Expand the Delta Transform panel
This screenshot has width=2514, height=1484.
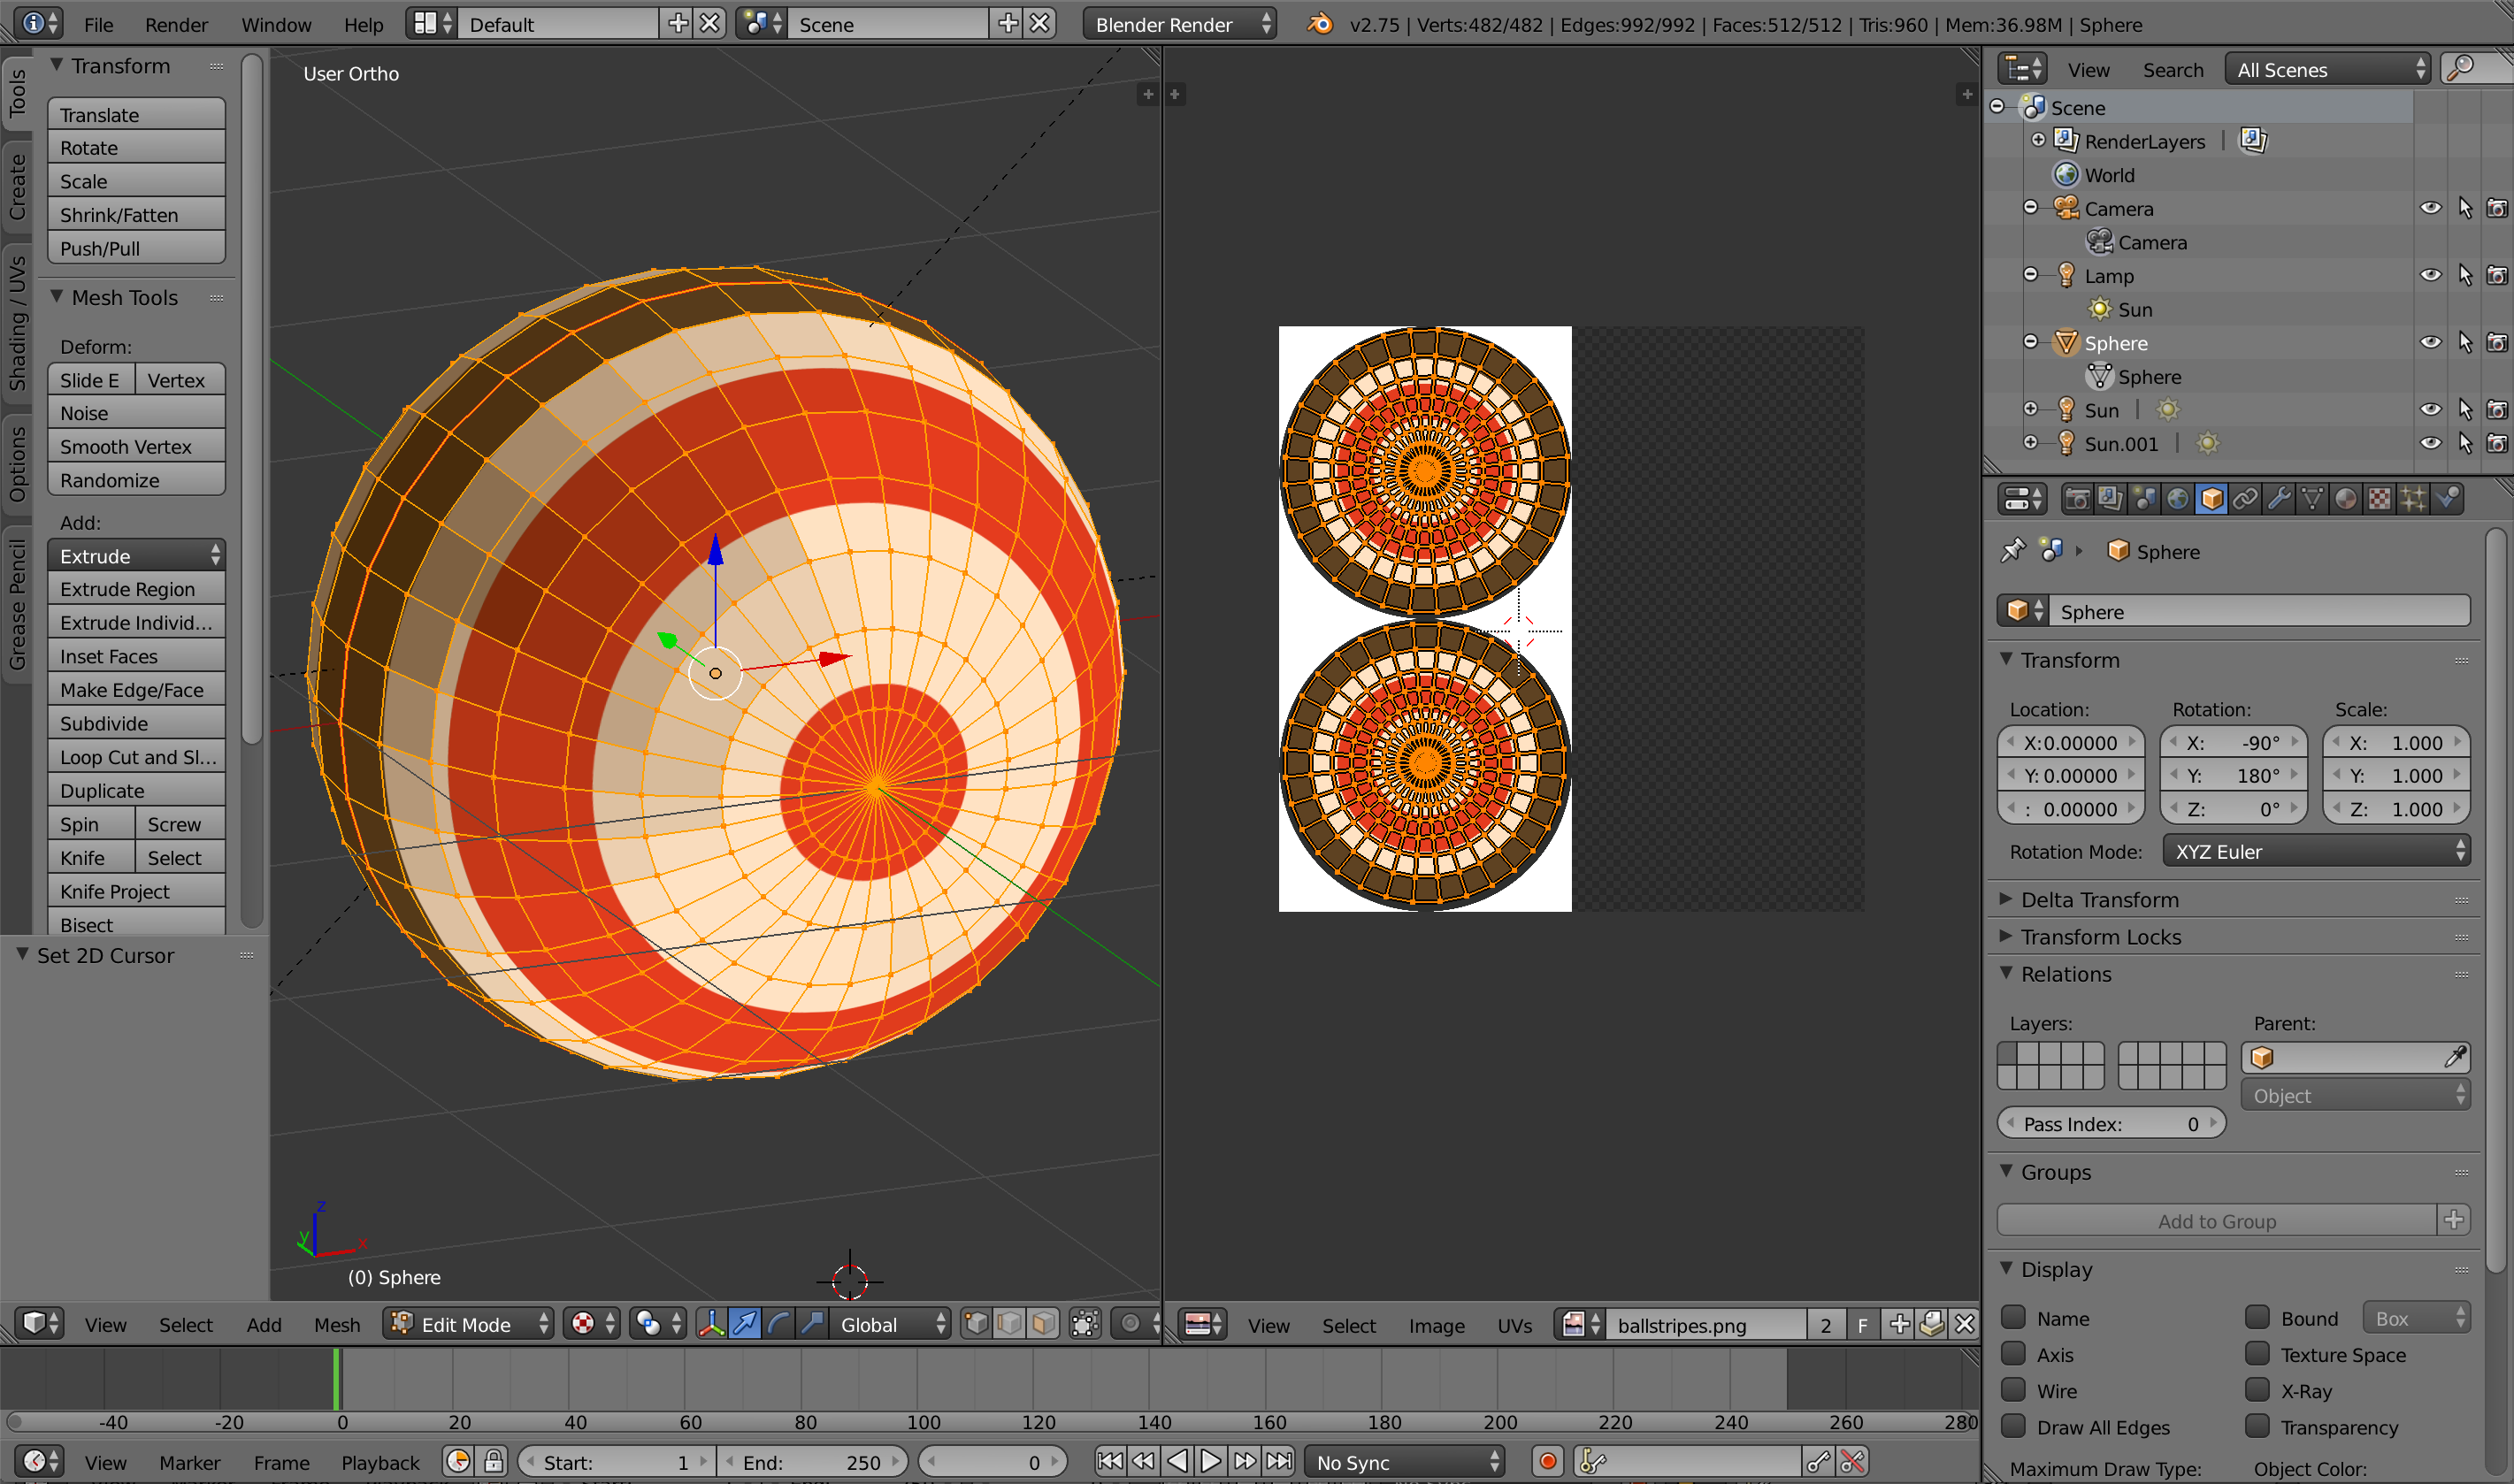click(x=2100, y=900)
